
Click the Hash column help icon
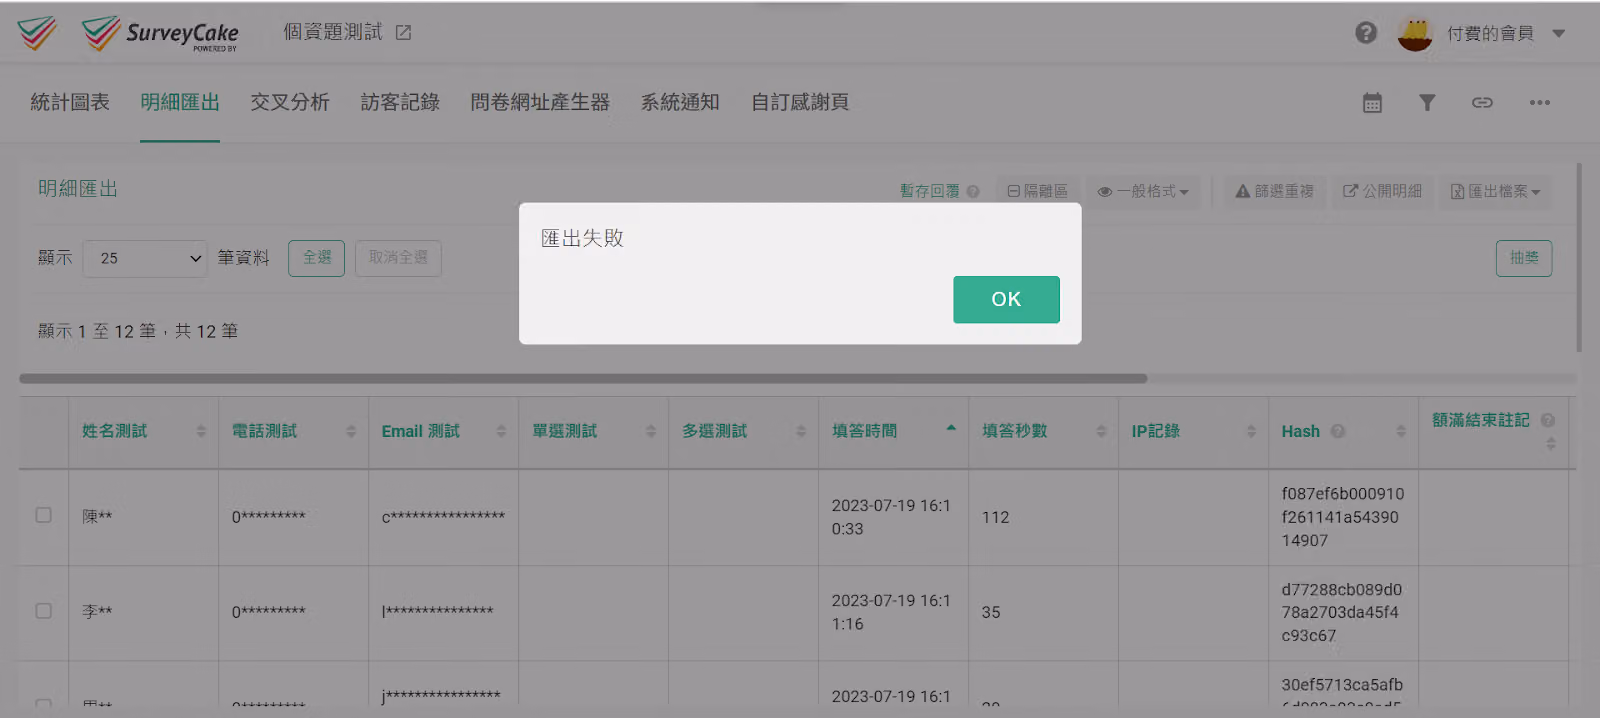[1338, 431]
